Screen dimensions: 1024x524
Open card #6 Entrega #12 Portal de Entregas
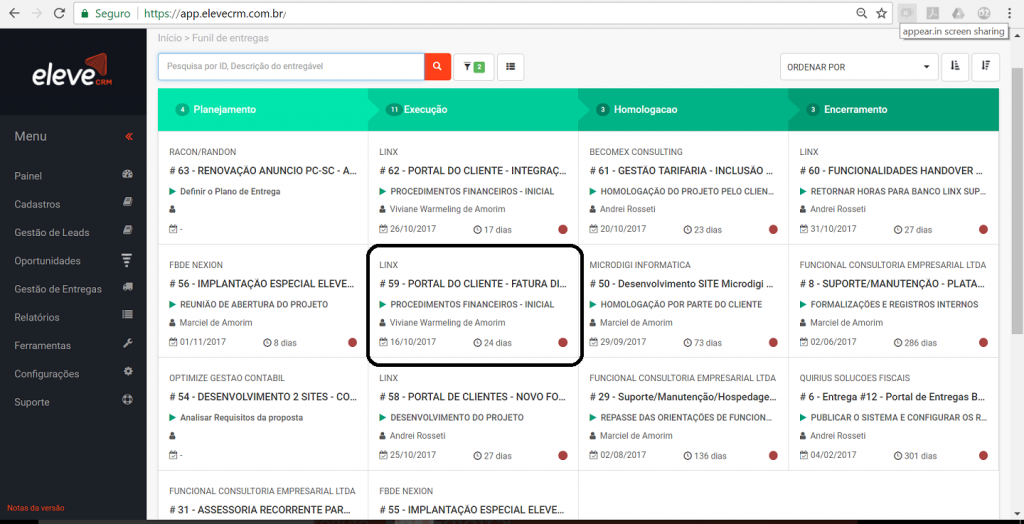893,397
